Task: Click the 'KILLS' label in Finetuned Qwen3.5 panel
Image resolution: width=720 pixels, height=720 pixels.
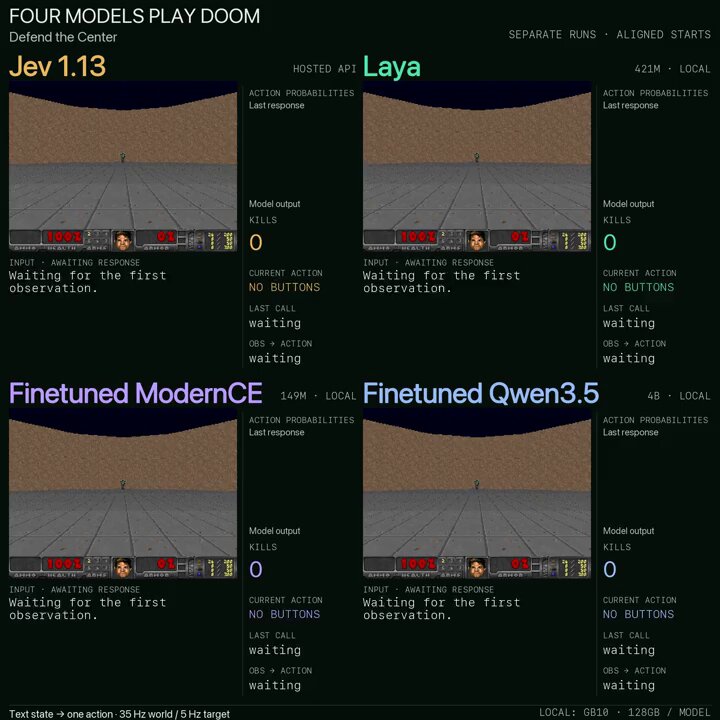Action: pos(617,547)
